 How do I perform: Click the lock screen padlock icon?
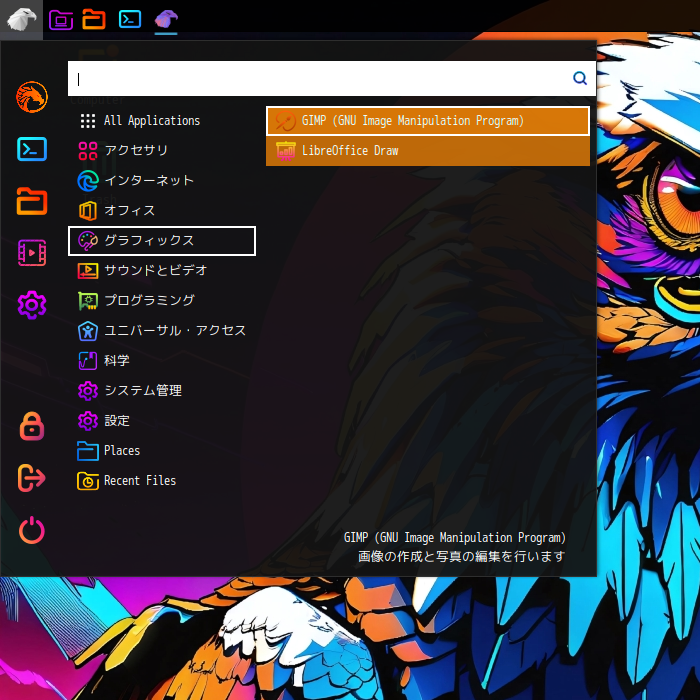coord(32,426)
